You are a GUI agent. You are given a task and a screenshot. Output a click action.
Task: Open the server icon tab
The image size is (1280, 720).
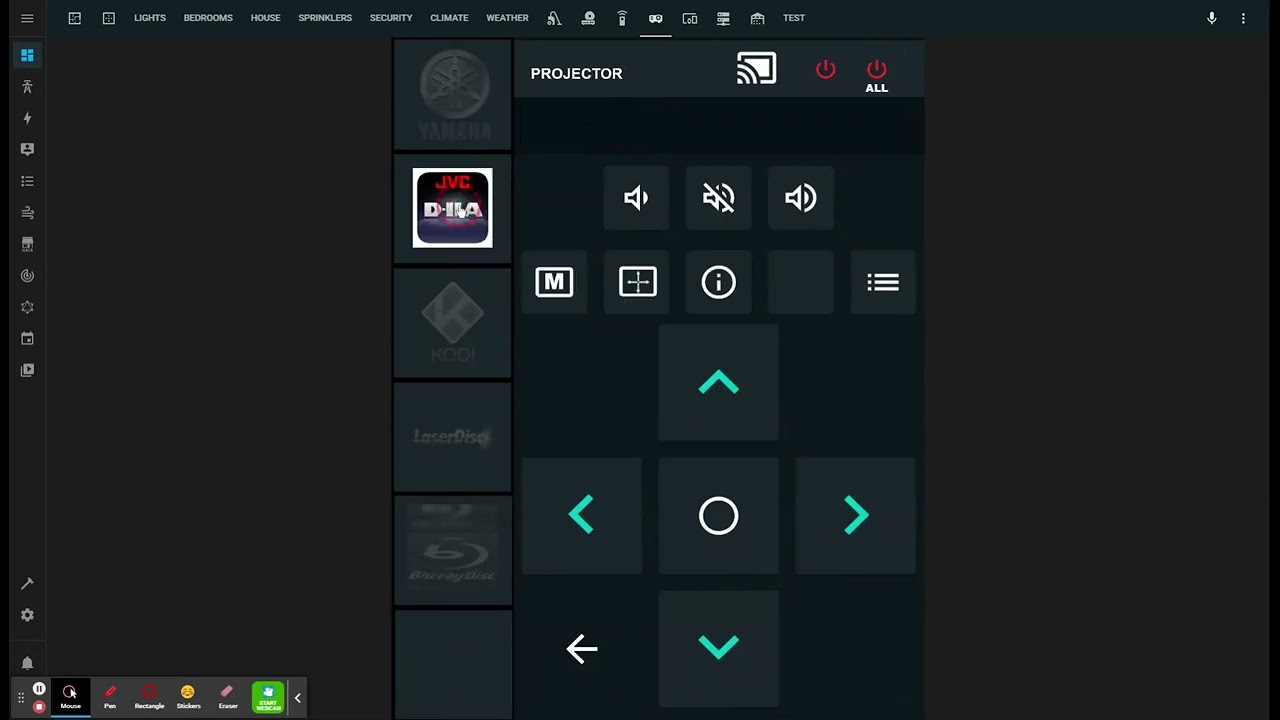(x=723, y=18)
